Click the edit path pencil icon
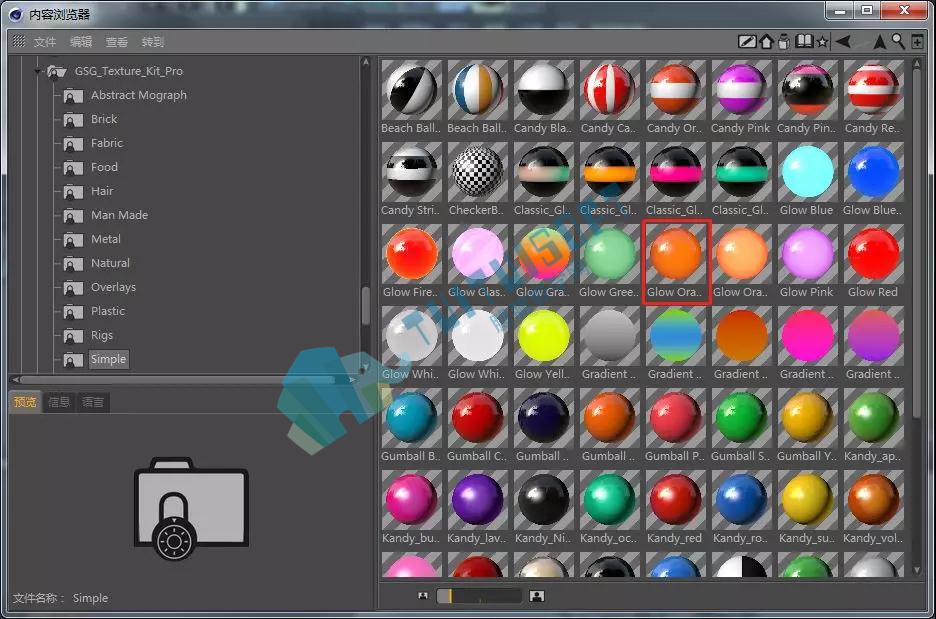Image resolution: width=936 pixels, height=619 pixels. pyautogui.click(x=747, y=42)
